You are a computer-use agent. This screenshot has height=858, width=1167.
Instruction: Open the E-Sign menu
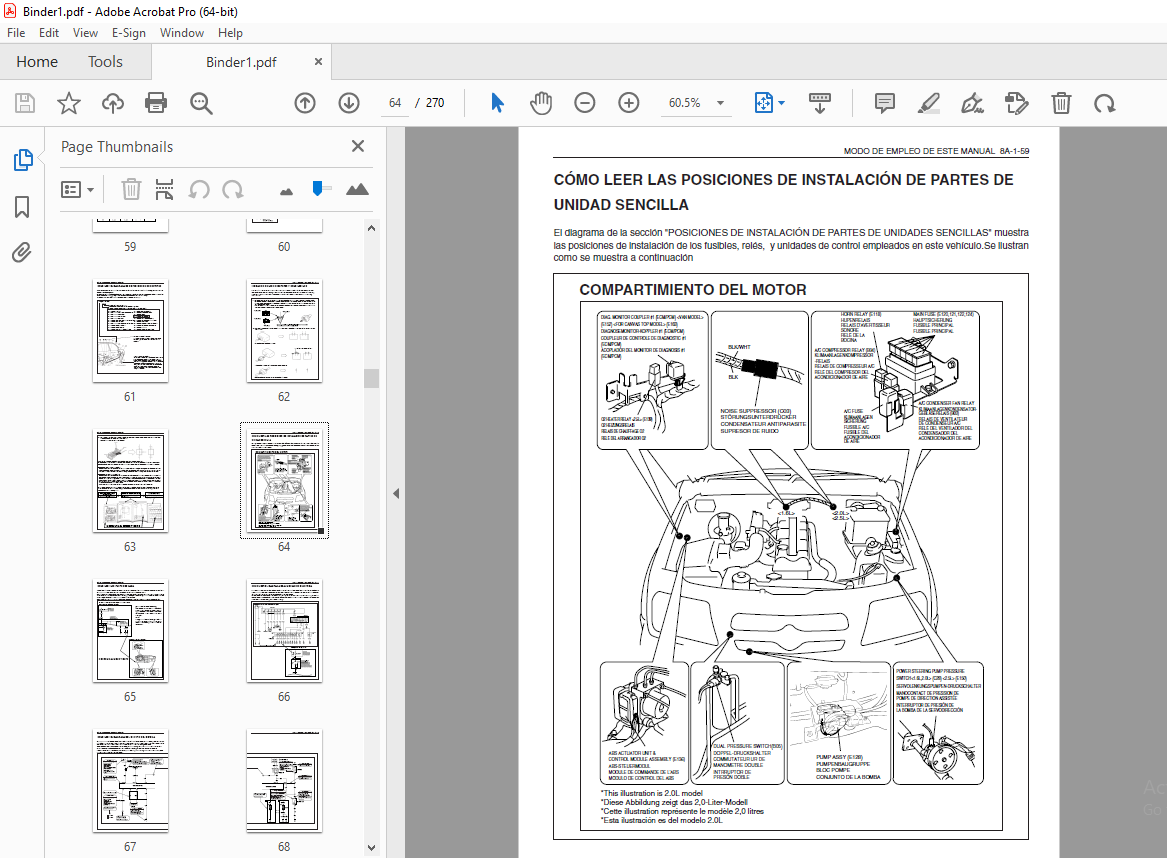(x=129, y=33)
